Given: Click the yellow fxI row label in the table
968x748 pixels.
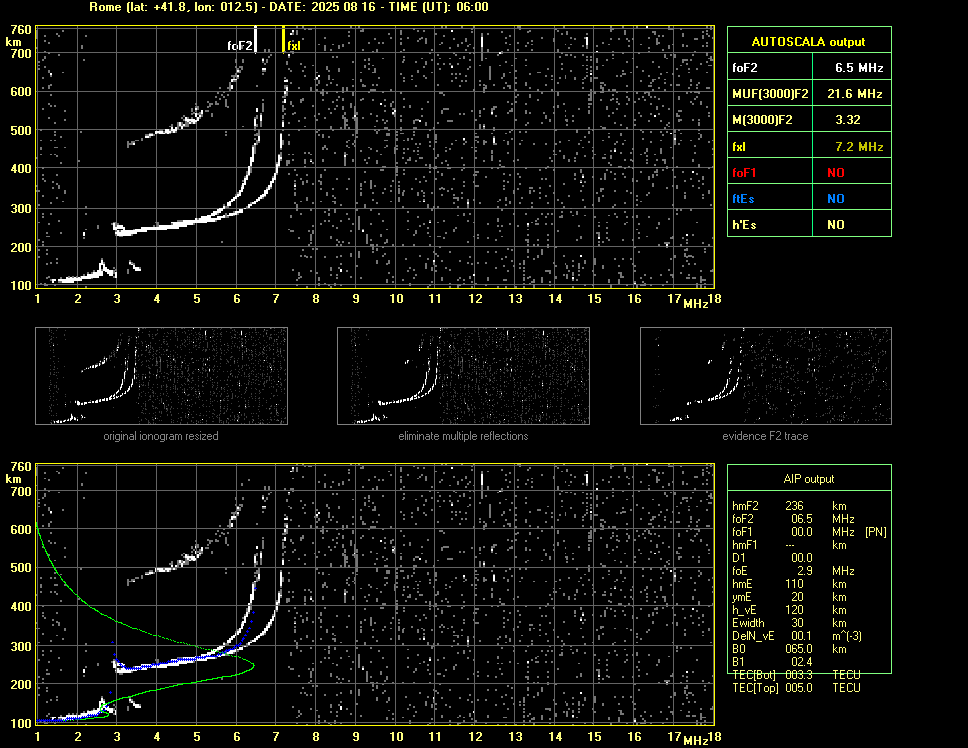Looking at the screenshot, I should 739,147.
